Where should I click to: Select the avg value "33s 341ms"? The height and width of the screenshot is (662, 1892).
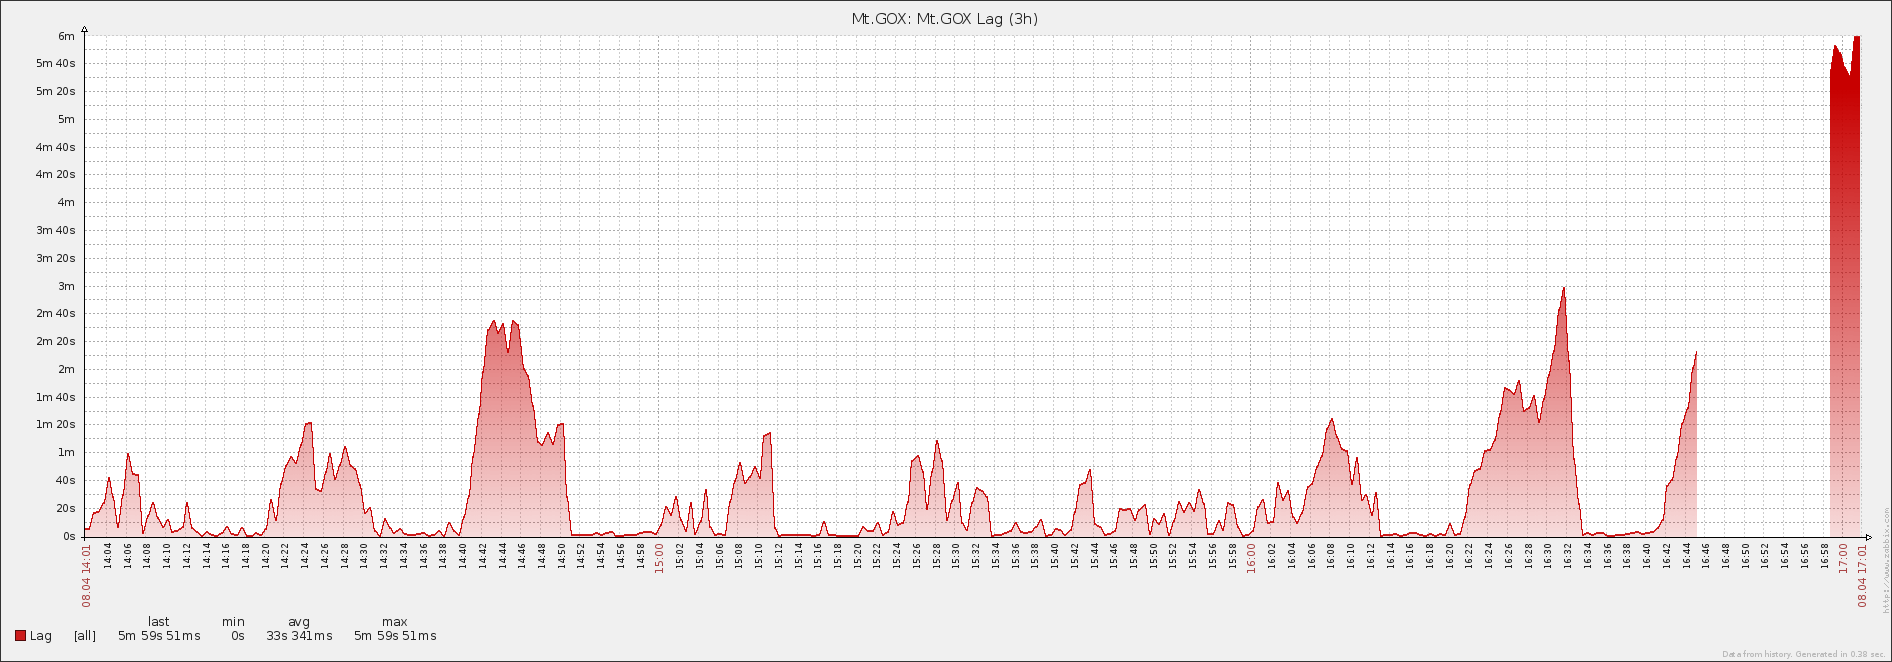click(299, 636)
